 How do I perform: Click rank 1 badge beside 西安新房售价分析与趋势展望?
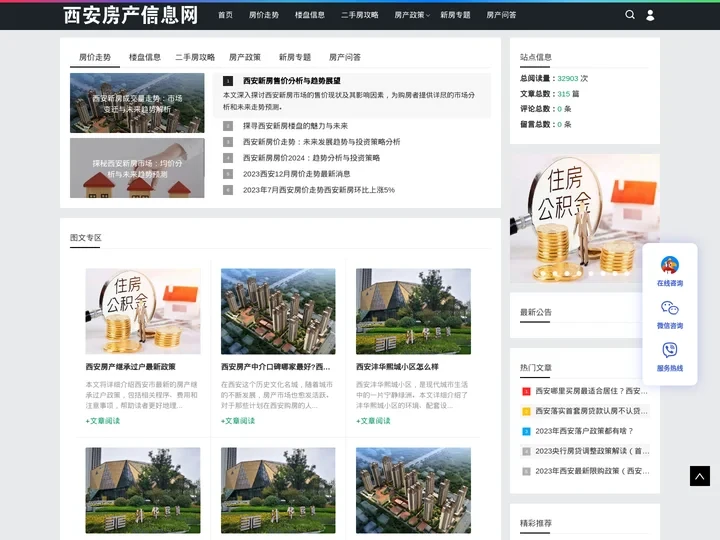tap(228, 81)
